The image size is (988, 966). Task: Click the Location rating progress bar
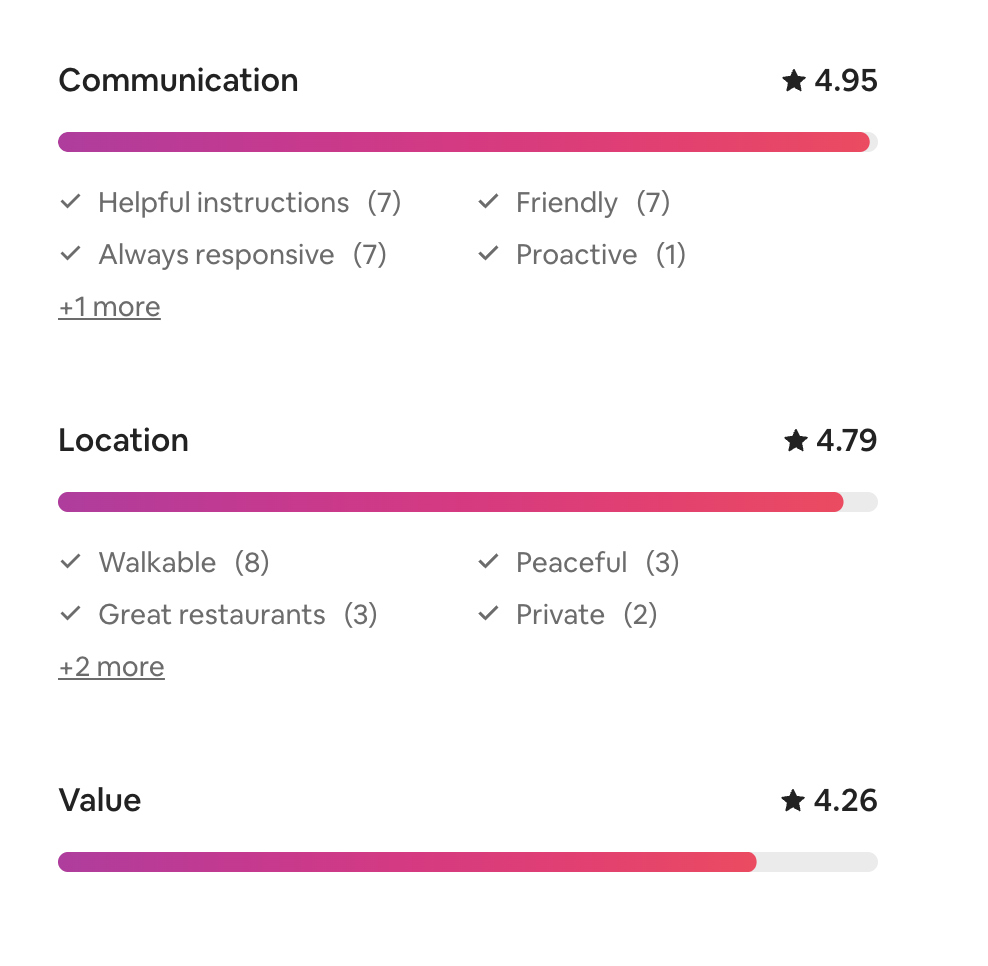pos(467,502)
